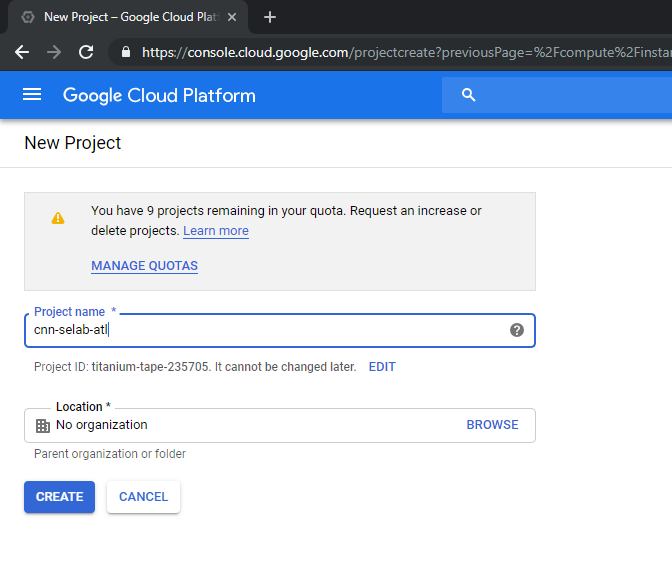Click EDIT next to Project ID
This screenshot has height=561, width=672.
(x=382, y=367)
